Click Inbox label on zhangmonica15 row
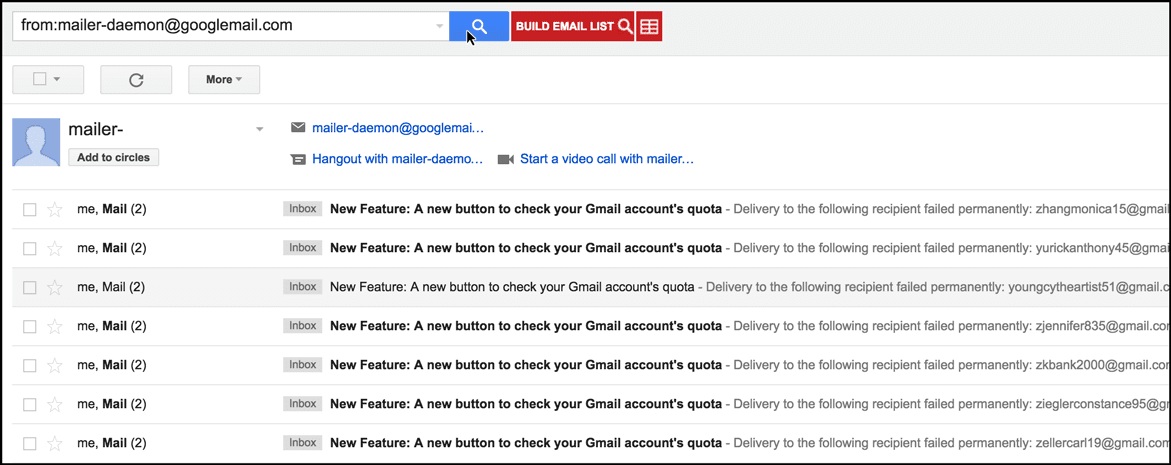Screen dimensions: 1171x465 (302, 209)
